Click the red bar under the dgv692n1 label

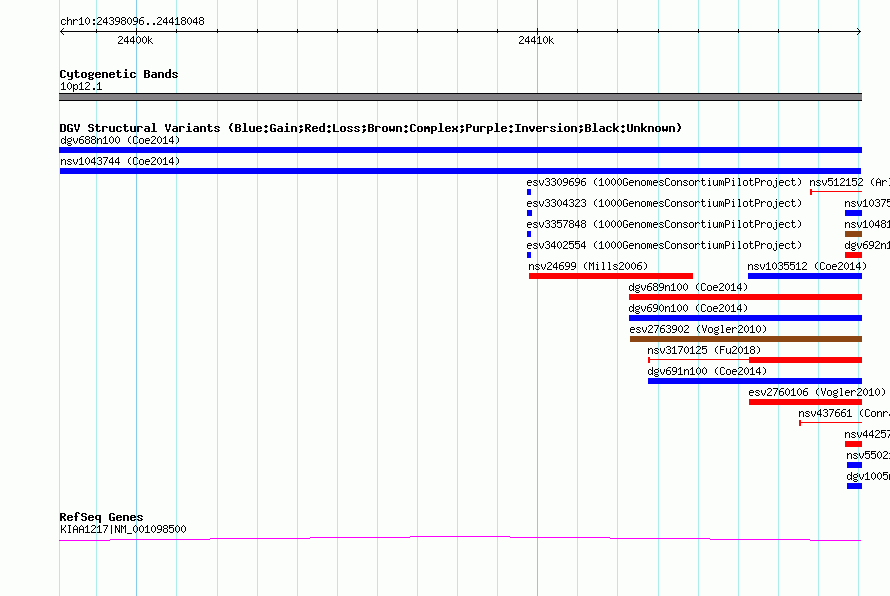853,255
